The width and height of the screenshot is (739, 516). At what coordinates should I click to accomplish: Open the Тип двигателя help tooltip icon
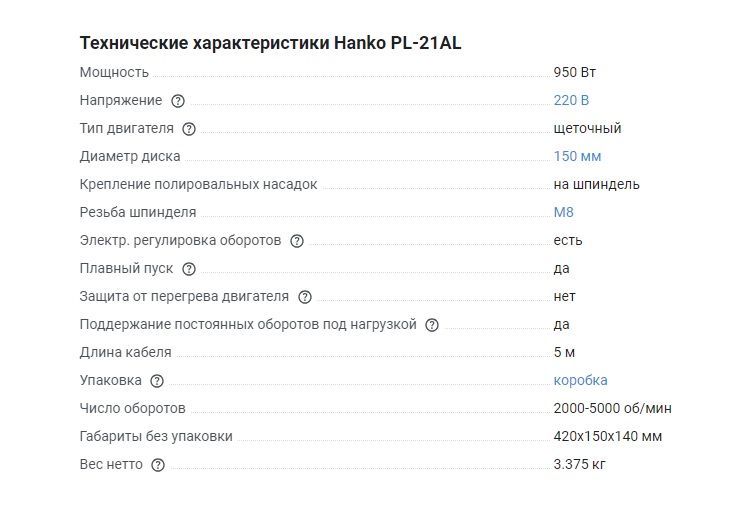click(189, 129)
